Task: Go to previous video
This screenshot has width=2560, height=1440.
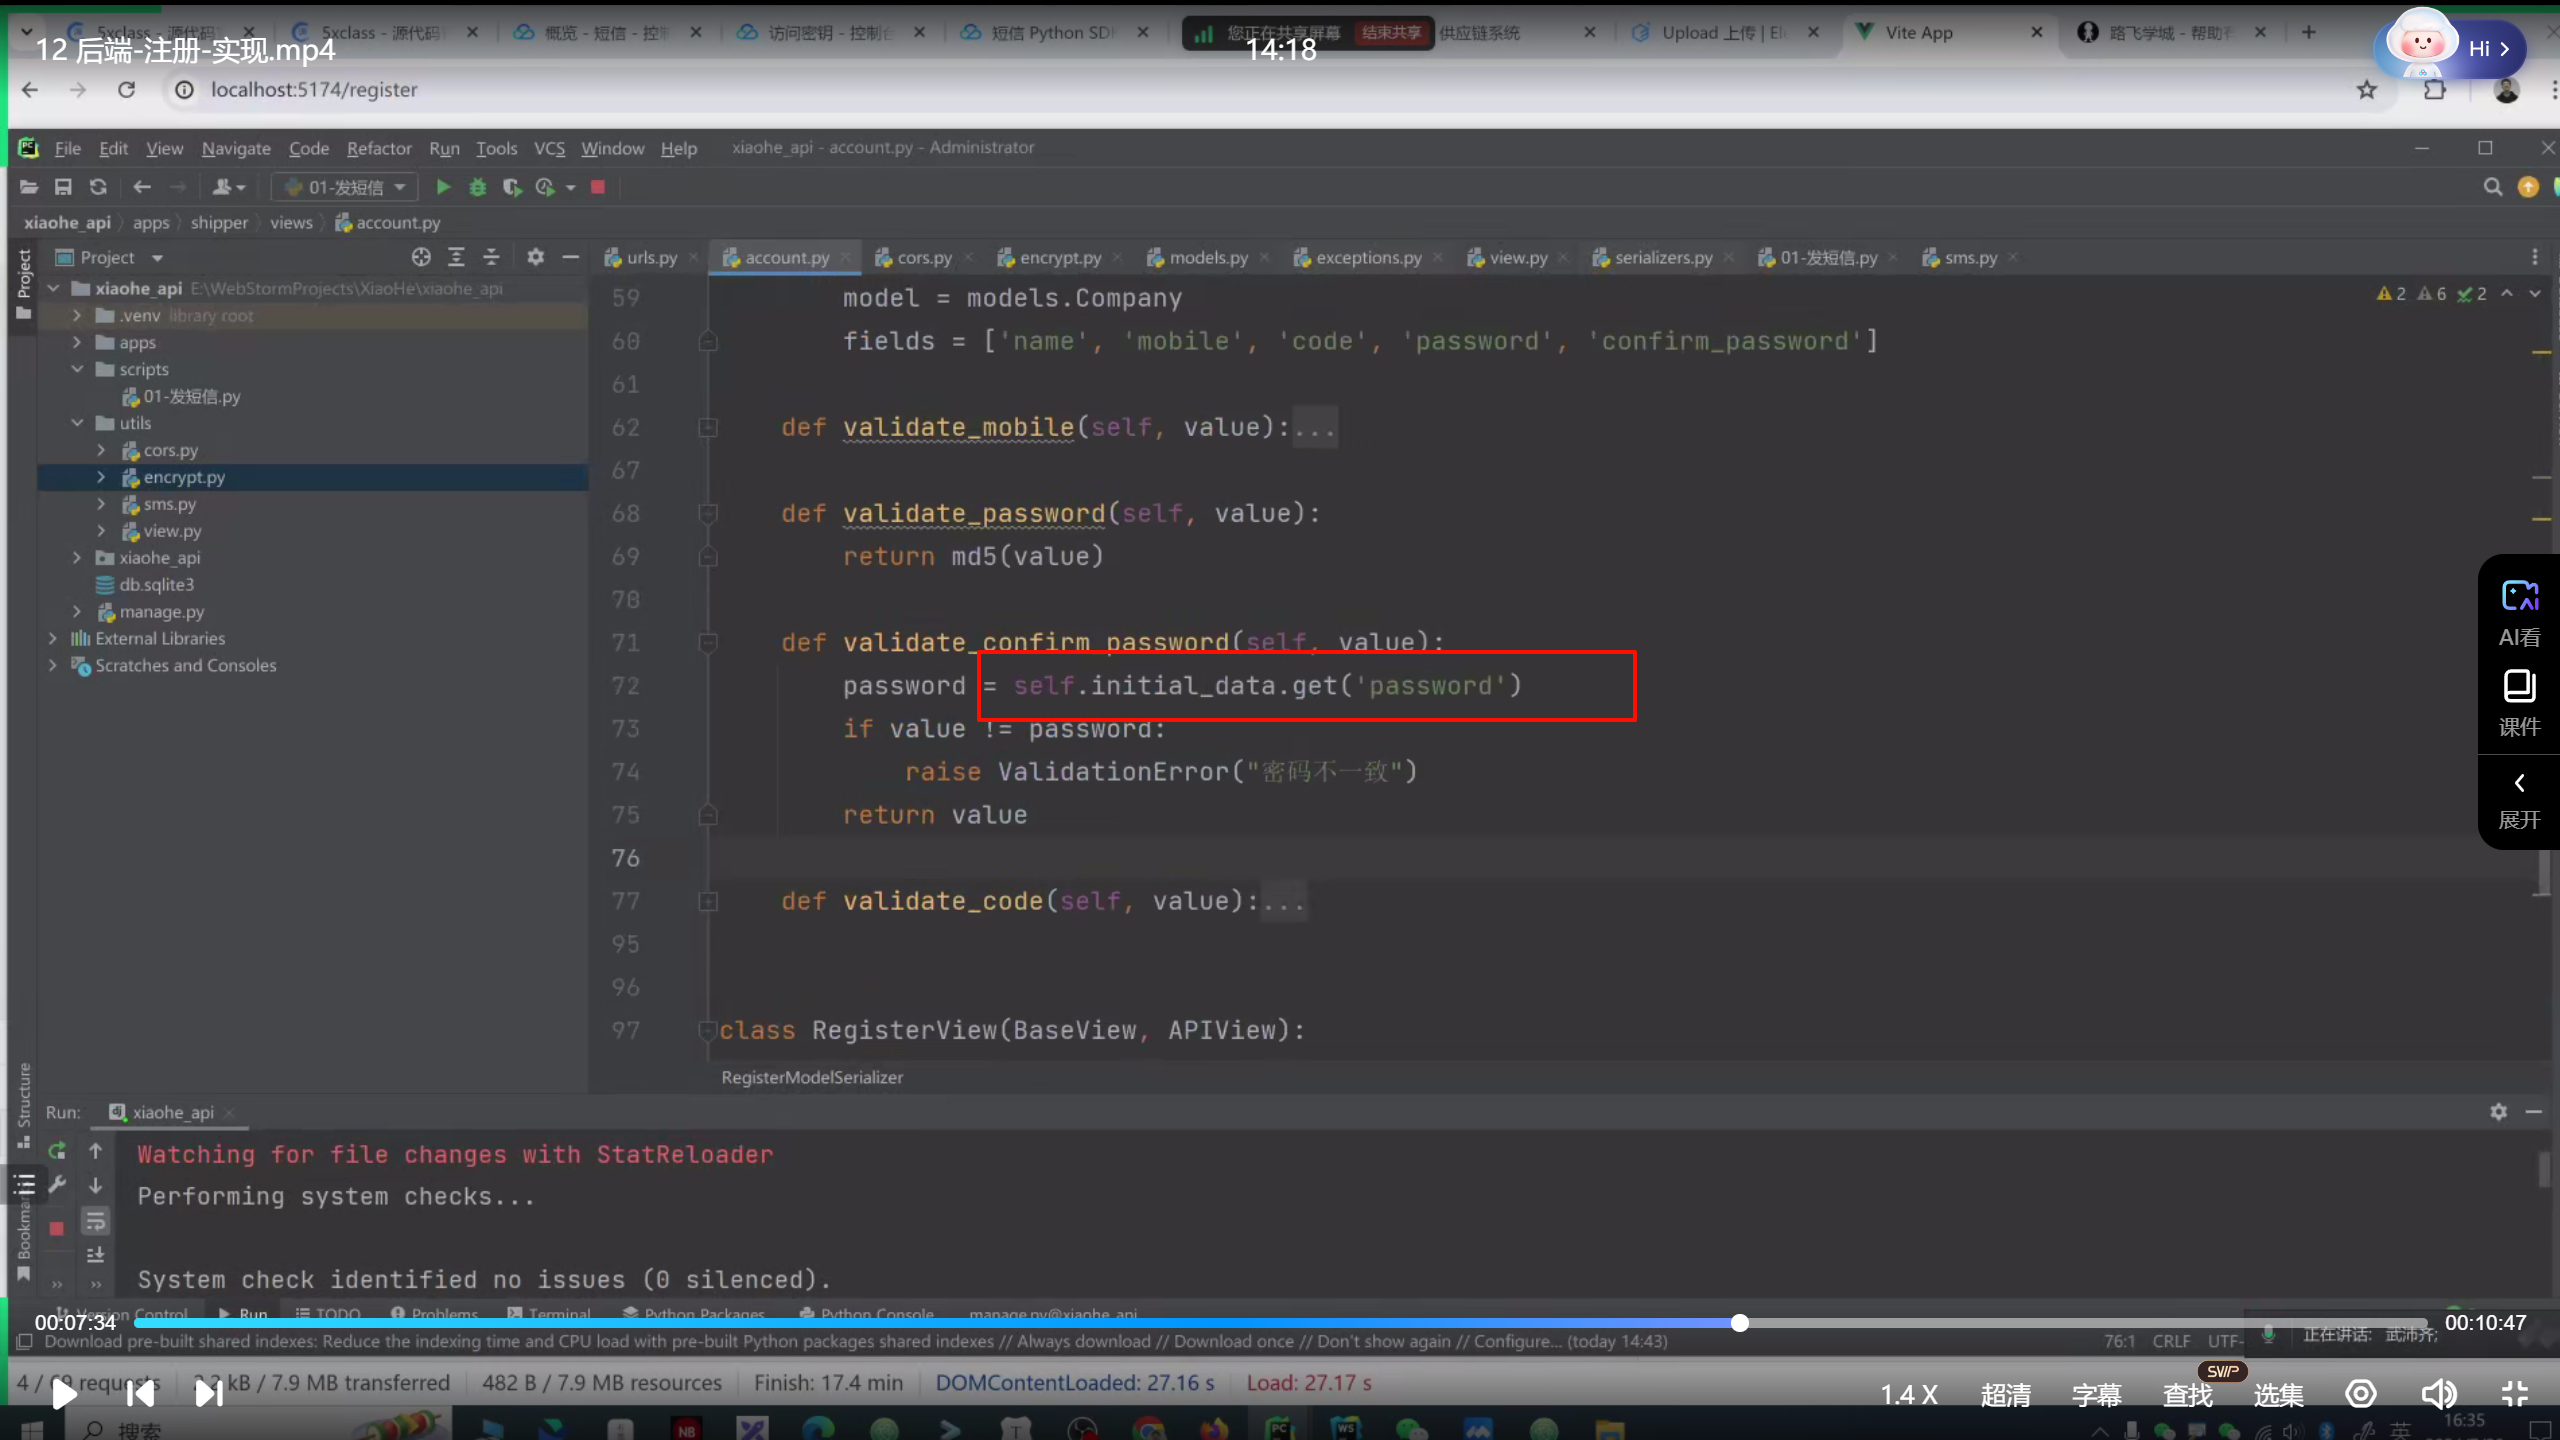Action: (x=141, y=1393)
